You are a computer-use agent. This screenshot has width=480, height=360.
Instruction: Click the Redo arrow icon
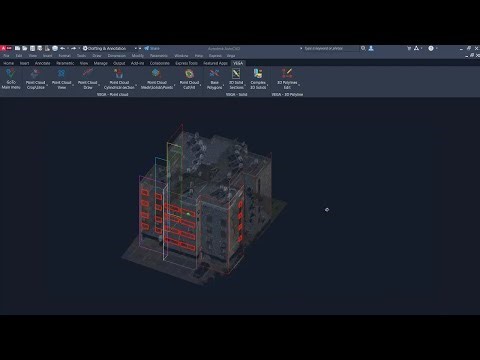pyautogui.click(x=73, y=49)
